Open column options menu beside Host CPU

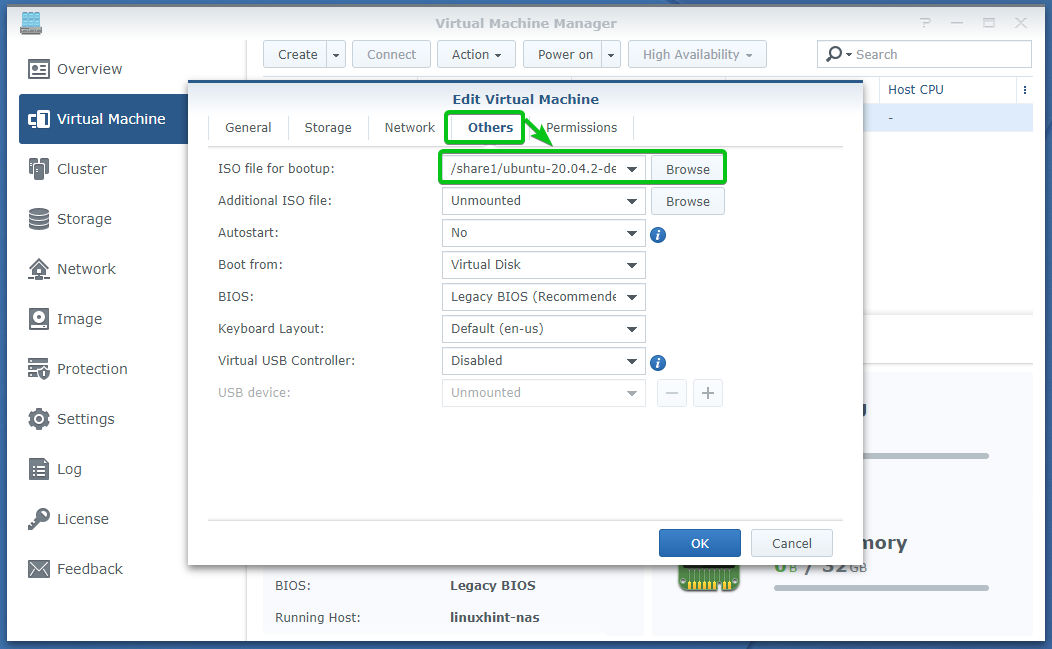point(1024,90)
